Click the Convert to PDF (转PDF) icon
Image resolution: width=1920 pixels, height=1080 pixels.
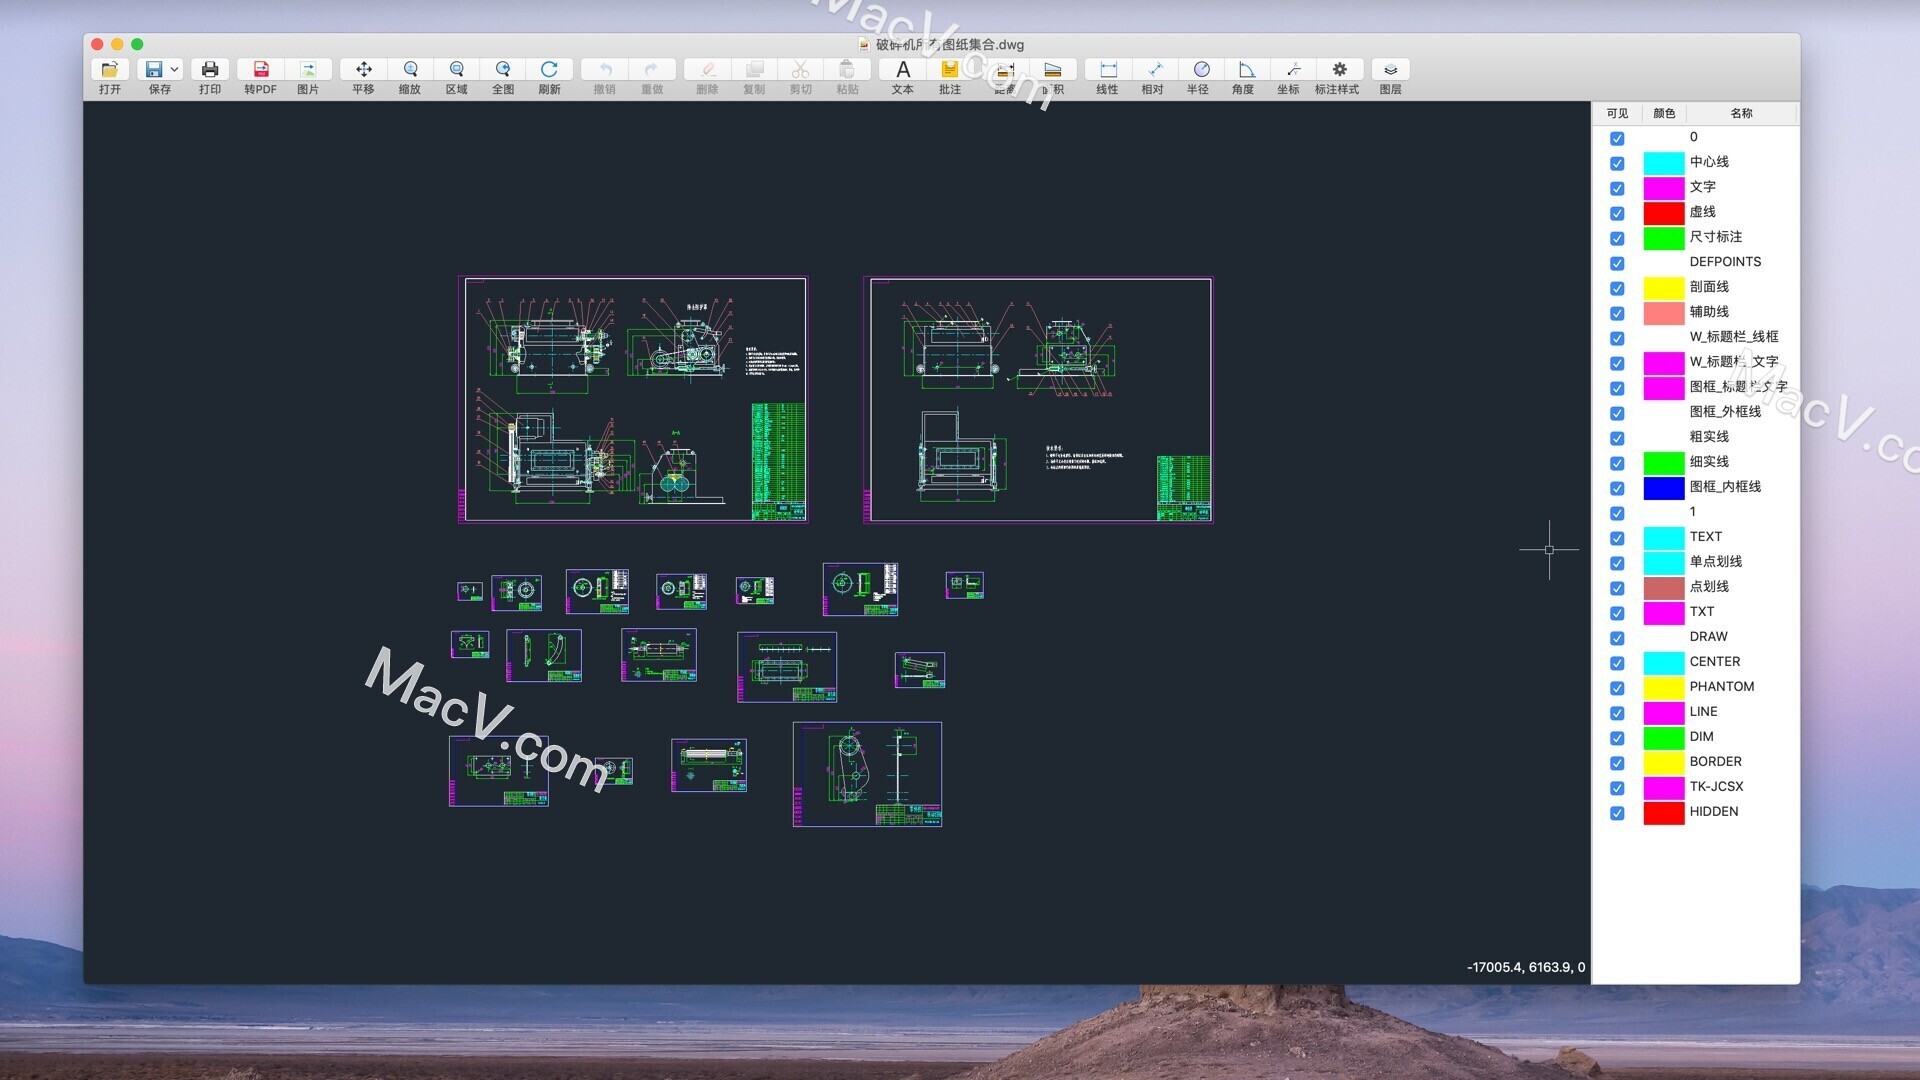click(260, 70)
